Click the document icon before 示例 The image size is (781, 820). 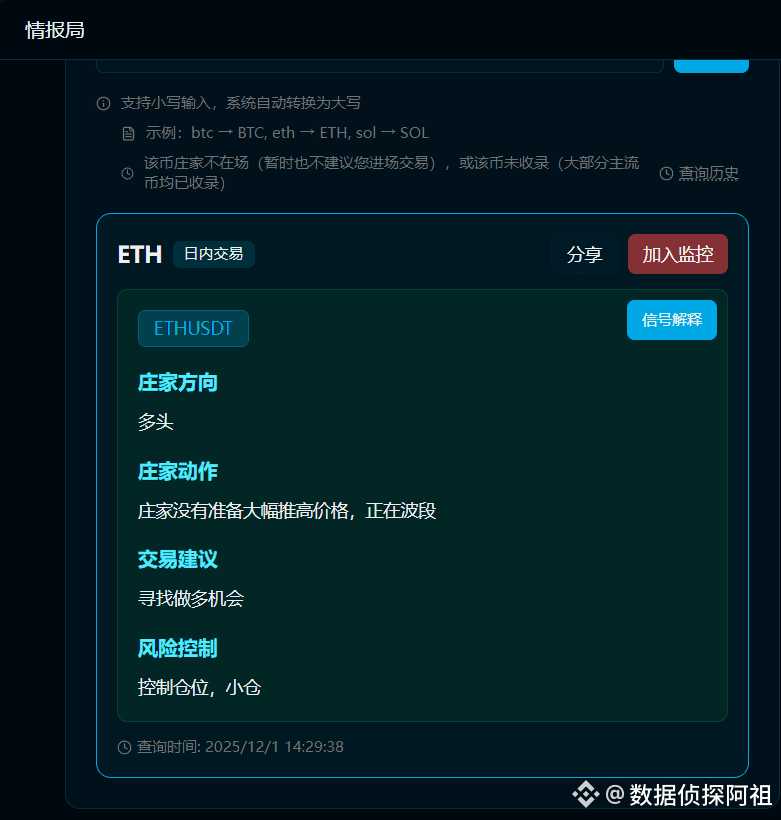pyautogui.click(x=129, y=134)
